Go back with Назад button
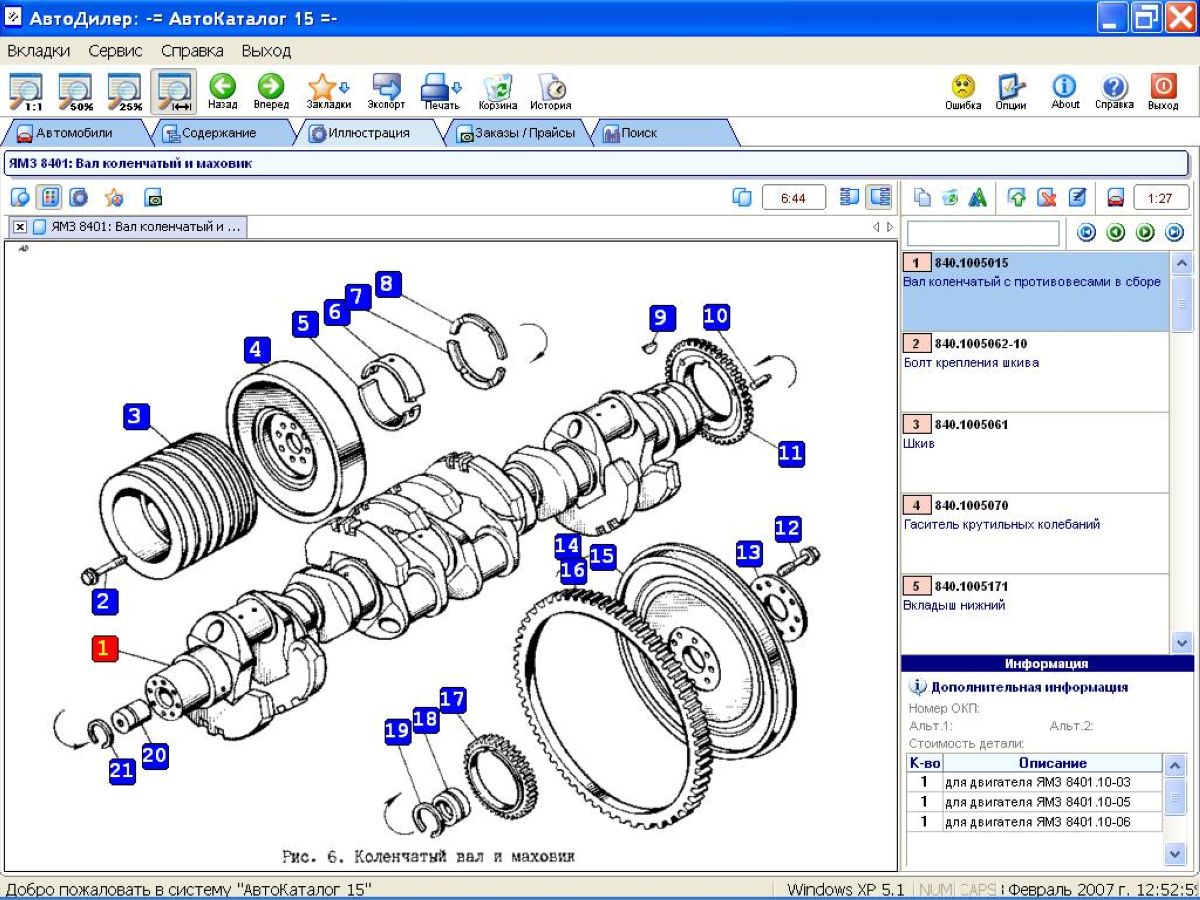The image size is (1200, 900). [223, 91]
